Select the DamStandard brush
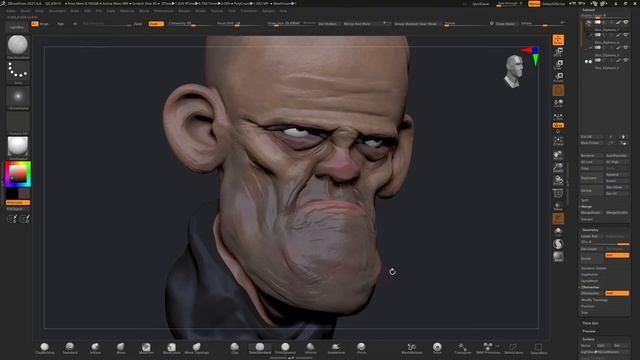640x360 pixels. click(260, 348)
